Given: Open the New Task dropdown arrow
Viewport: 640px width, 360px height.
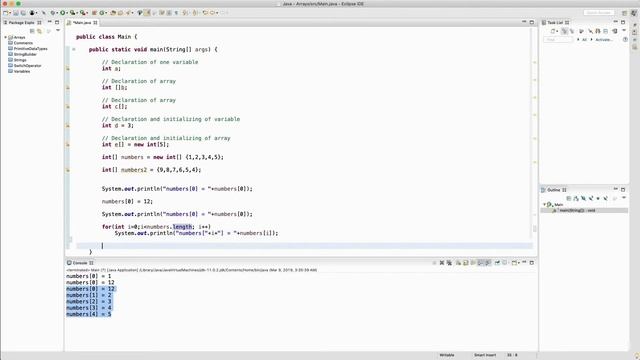Looking at the screenshot, I should pyautogui.click(x=557, y=31).
